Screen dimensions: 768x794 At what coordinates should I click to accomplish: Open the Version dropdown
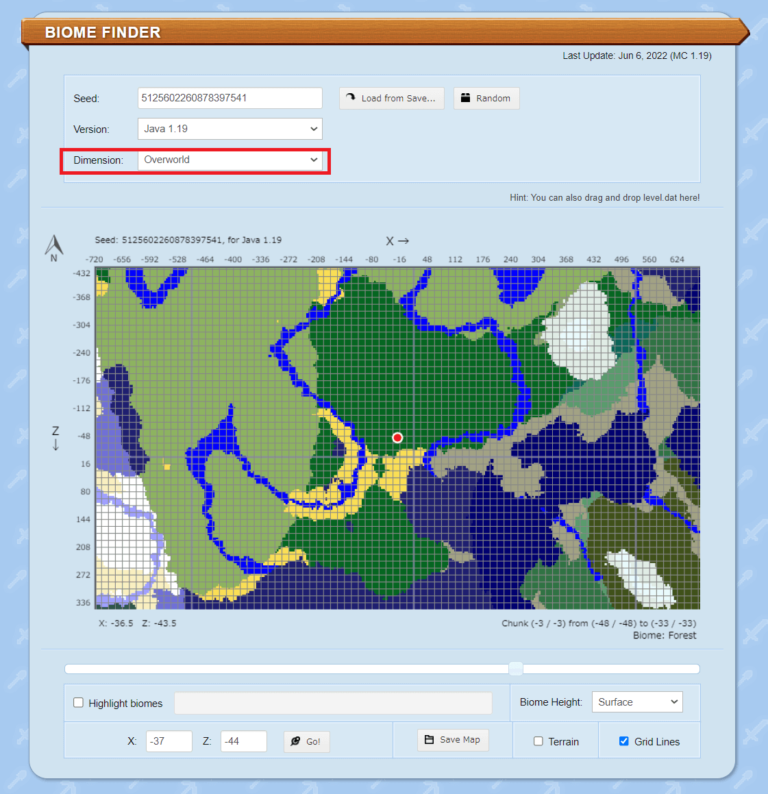tap(230, 129)
